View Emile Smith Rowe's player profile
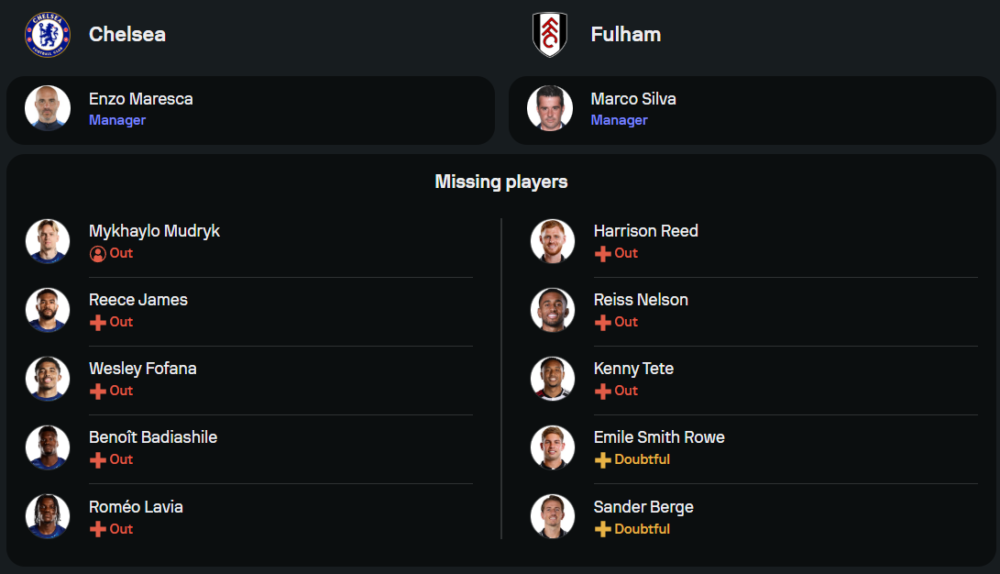The width and height of the screenshot is (1000, 574). pyautogui.click(x=658, y=437)
